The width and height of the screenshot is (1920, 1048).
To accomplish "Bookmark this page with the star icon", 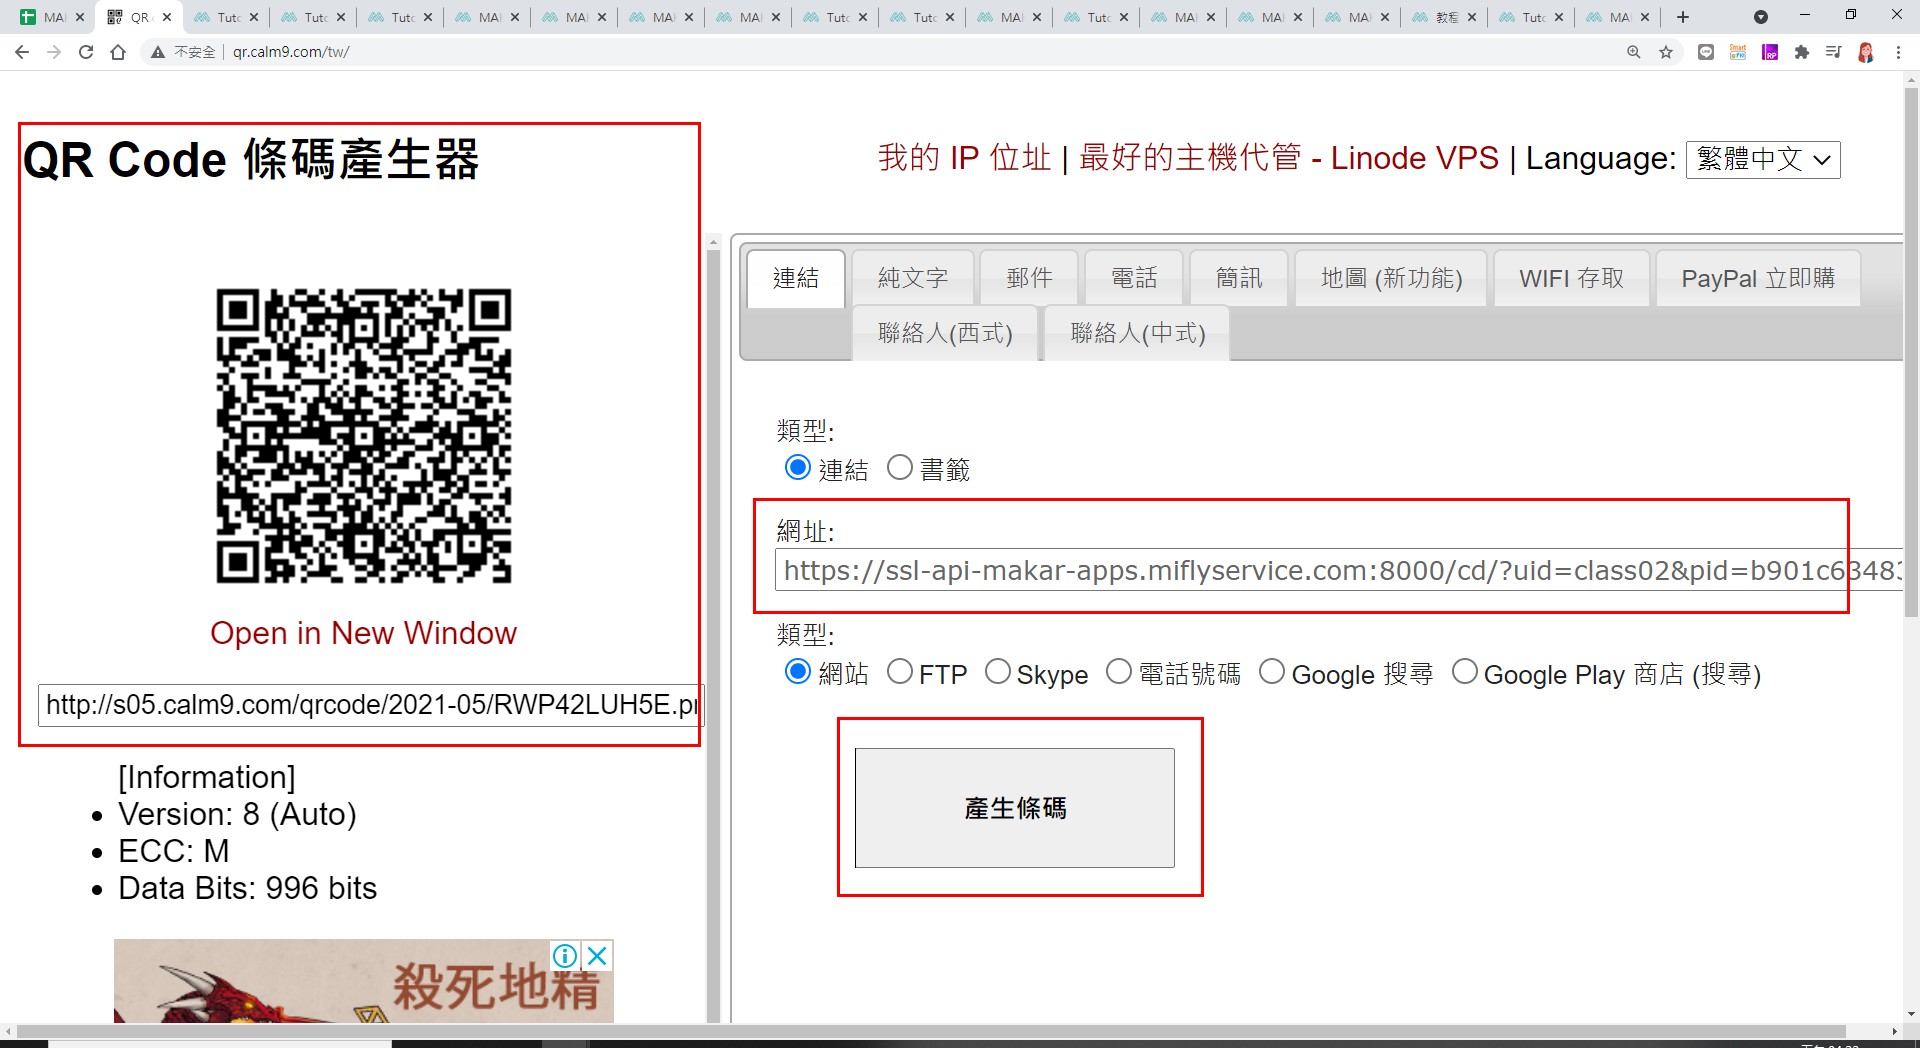I will pos(1666,52).
